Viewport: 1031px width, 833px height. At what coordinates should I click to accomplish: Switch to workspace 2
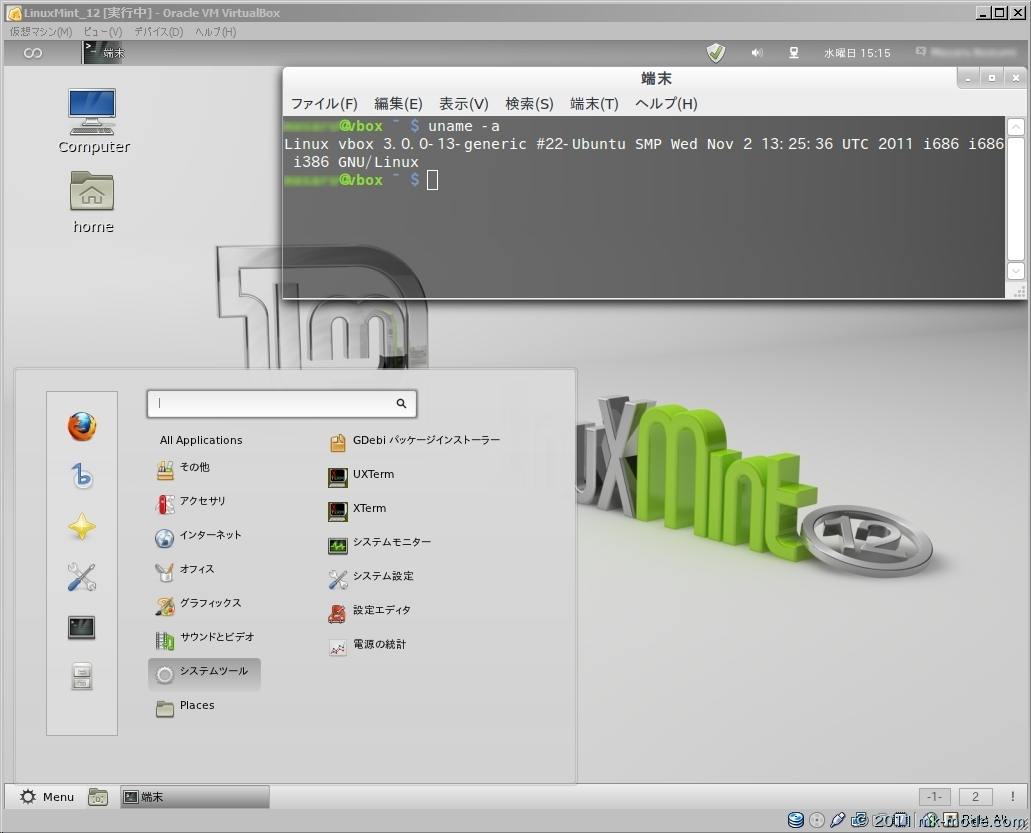[975, 797]
